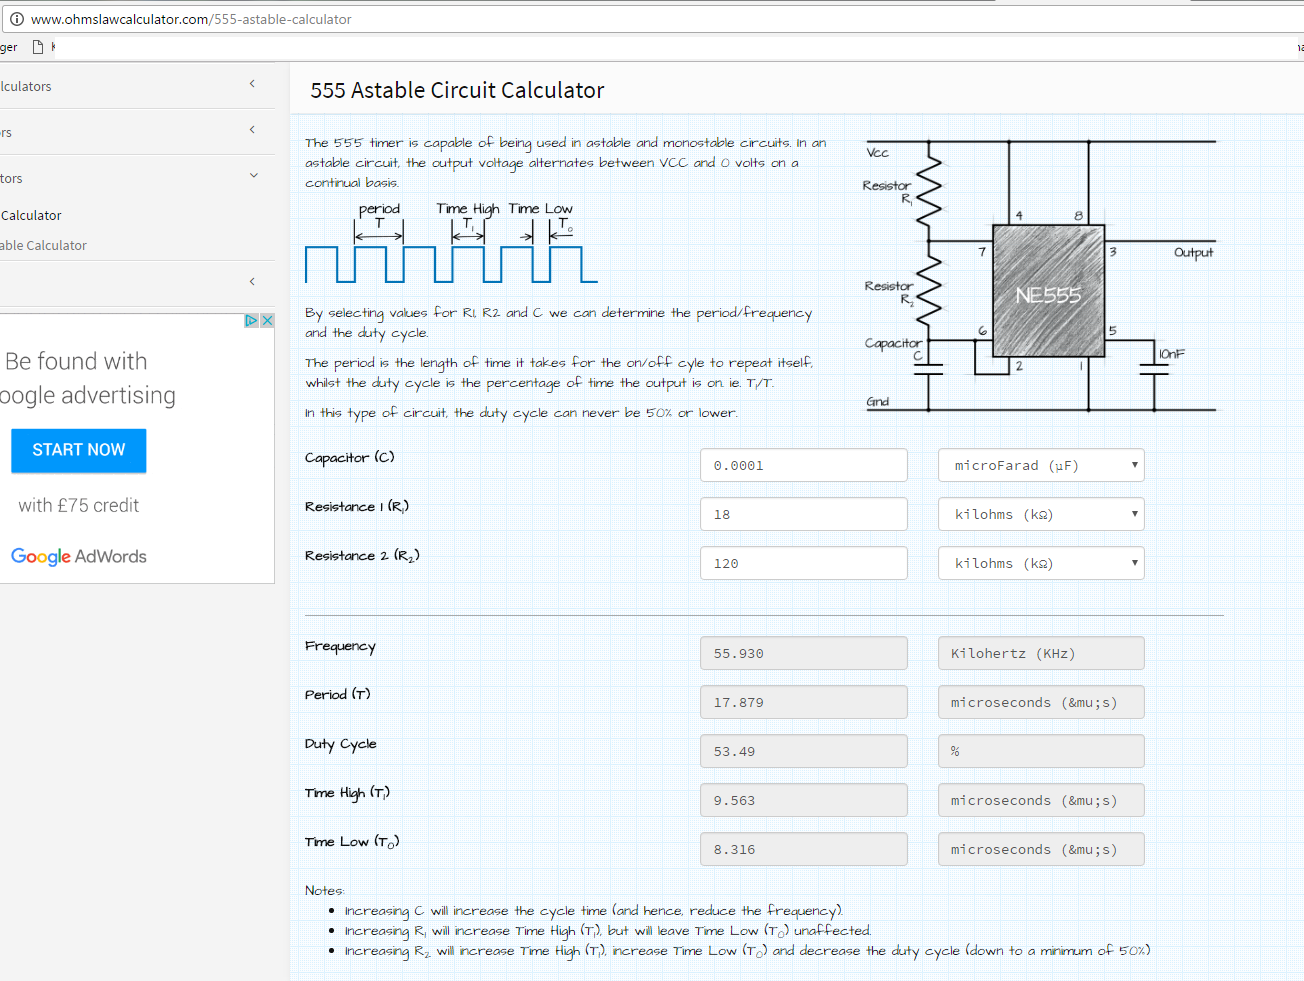Click the Period result field 17.879
This screenshot has height=981, width=1304.
point(804,702)
